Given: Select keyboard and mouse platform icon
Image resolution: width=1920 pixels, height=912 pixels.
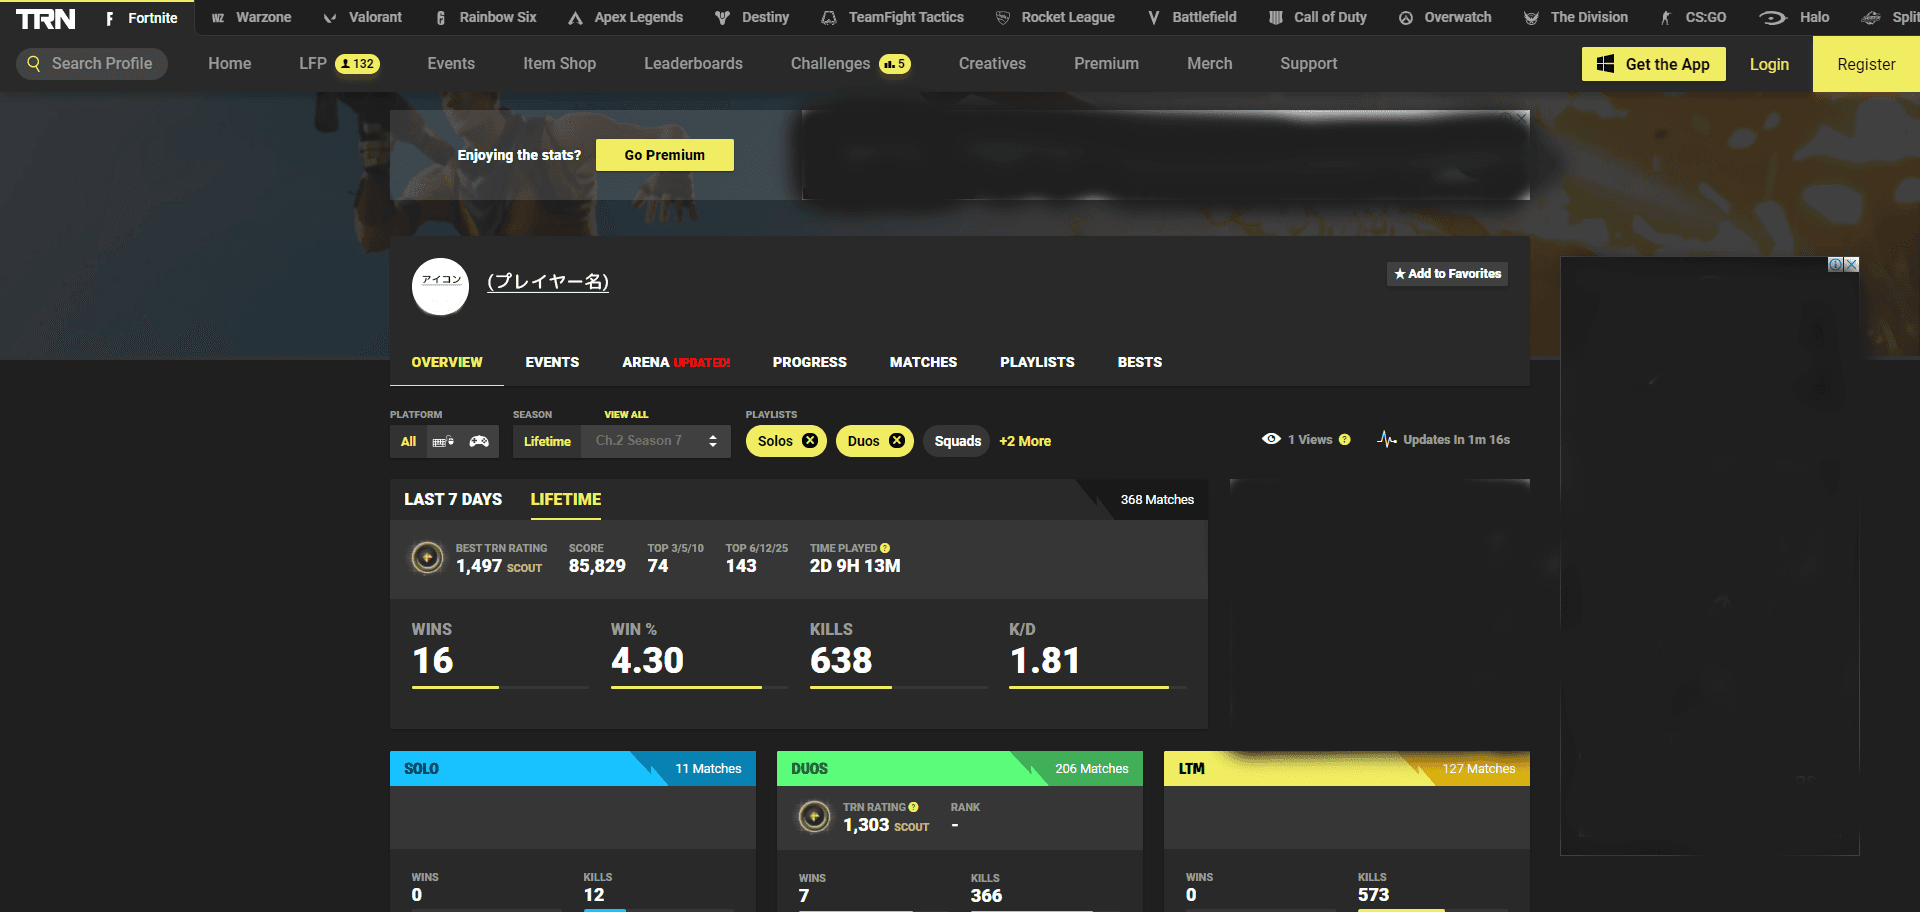Looking at the screenshot, I should (443, 441).
